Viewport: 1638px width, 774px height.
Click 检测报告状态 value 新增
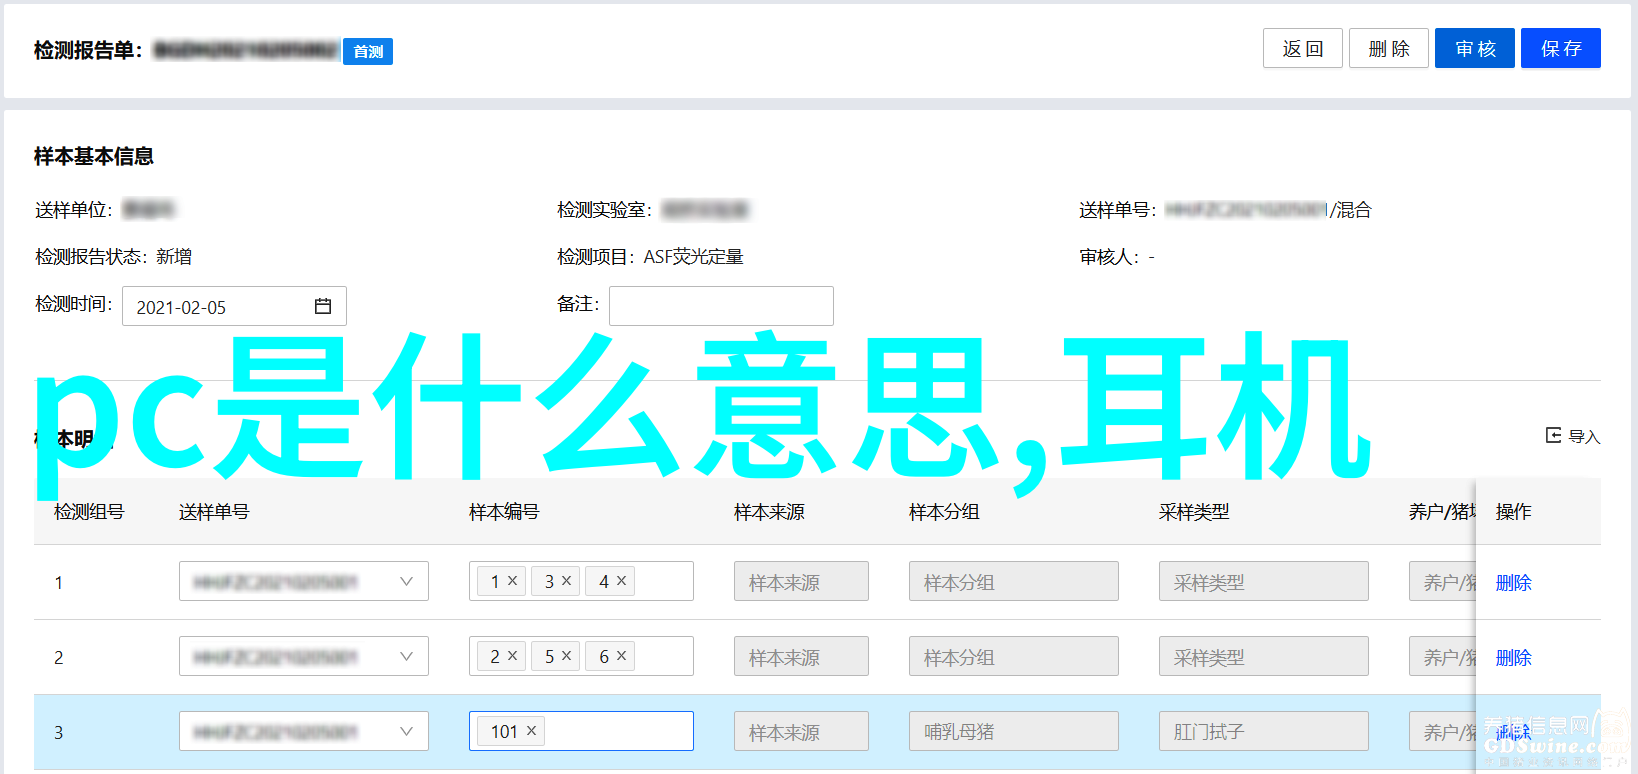tap(174, 257)
